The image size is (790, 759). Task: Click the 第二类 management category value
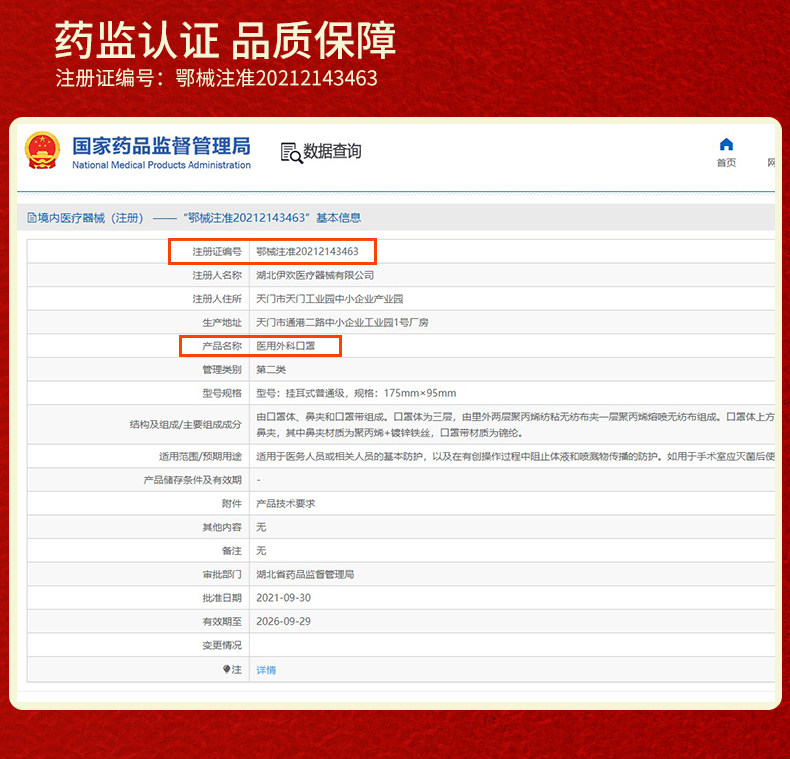pos(271,369)
